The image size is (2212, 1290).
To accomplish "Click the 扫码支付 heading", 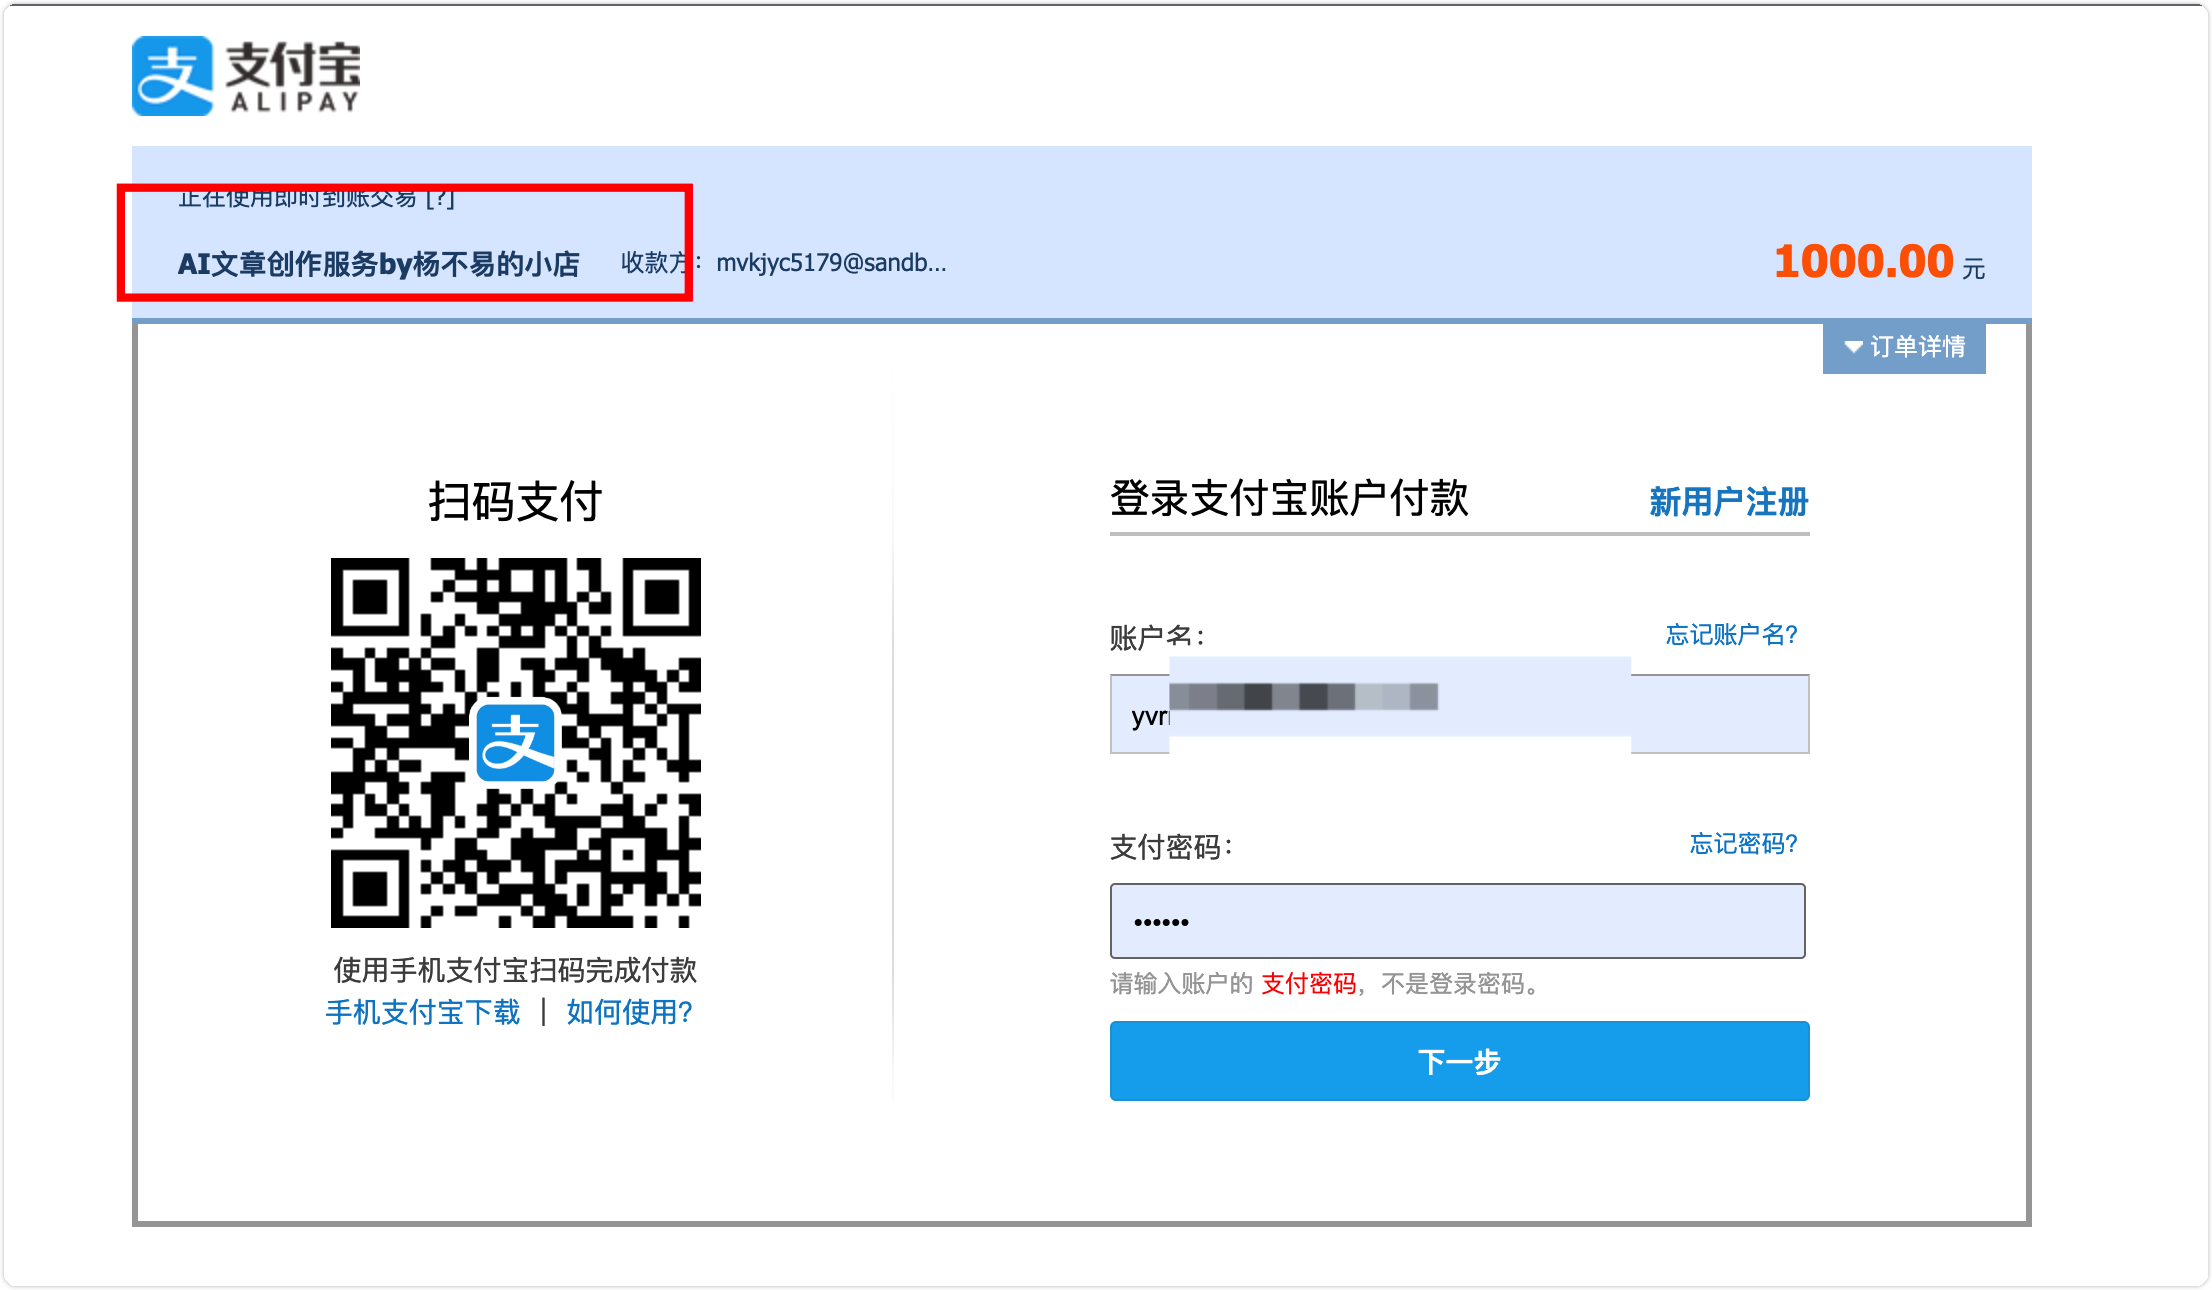I will [515, 501].
